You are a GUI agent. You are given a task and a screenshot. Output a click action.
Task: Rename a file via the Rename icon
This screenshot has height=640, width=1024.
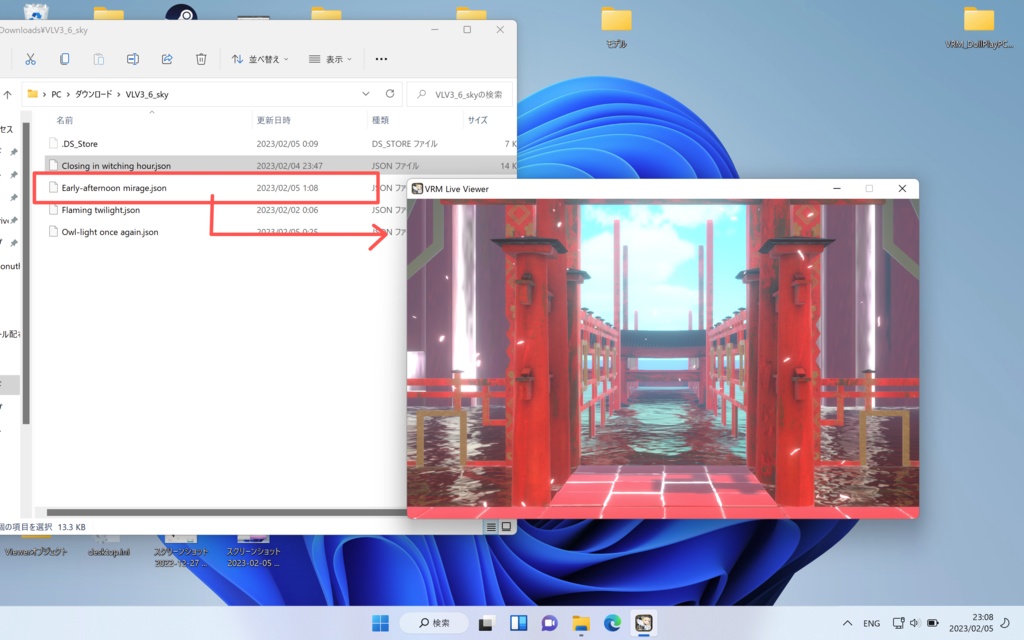(132, 59)
